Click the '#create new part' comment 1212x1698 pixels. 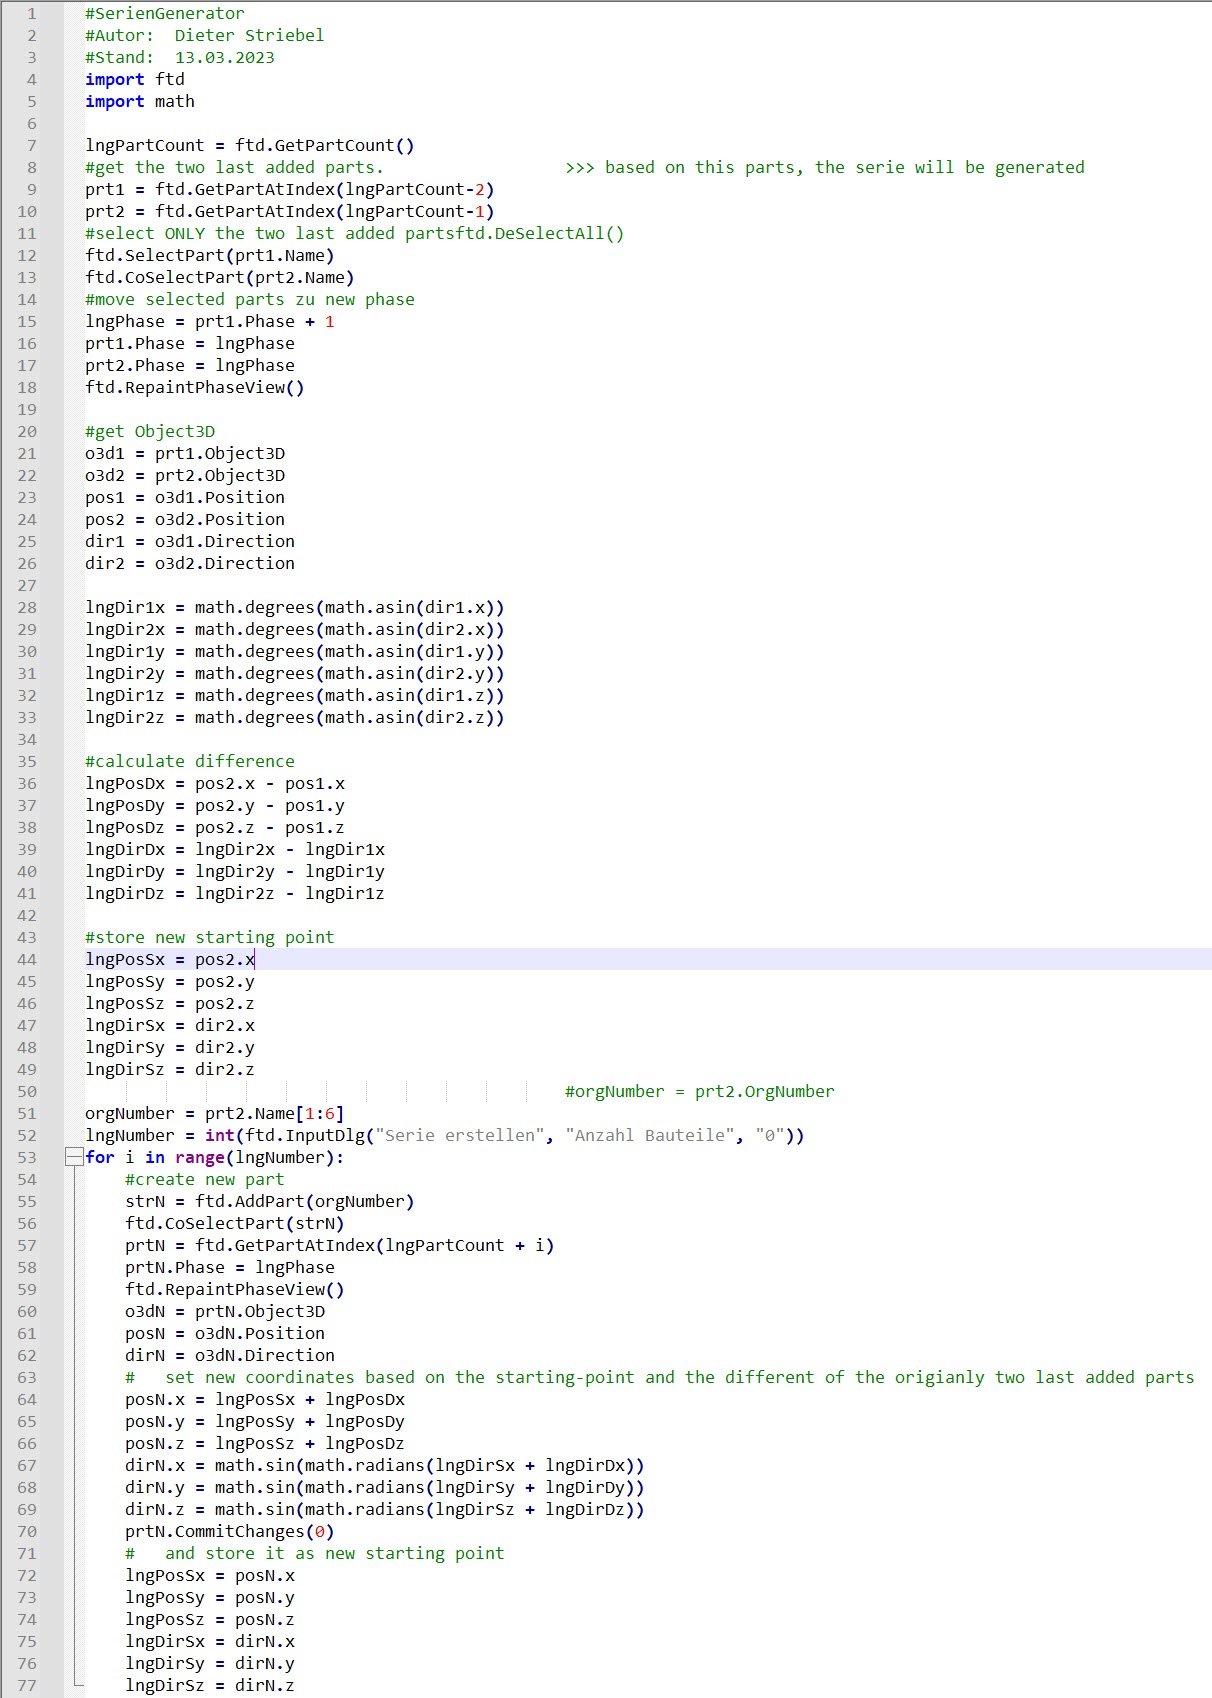205,1179
